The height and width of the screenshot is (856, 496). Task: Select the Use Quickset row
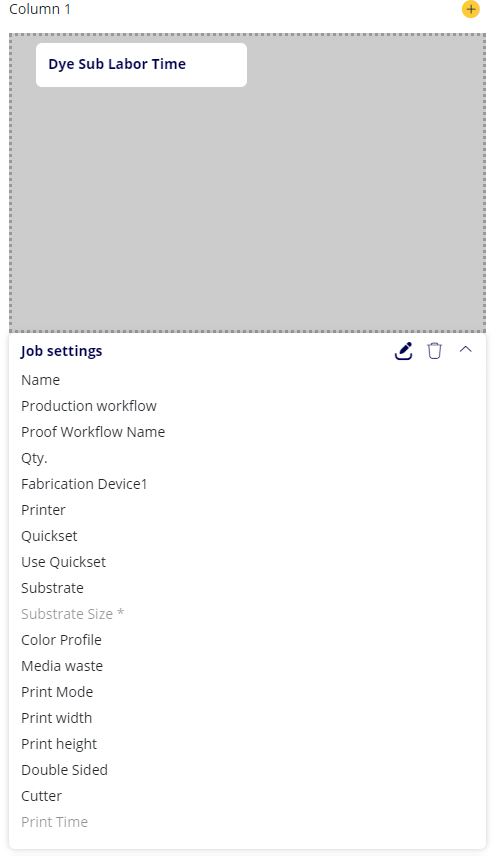coord(63,562)
